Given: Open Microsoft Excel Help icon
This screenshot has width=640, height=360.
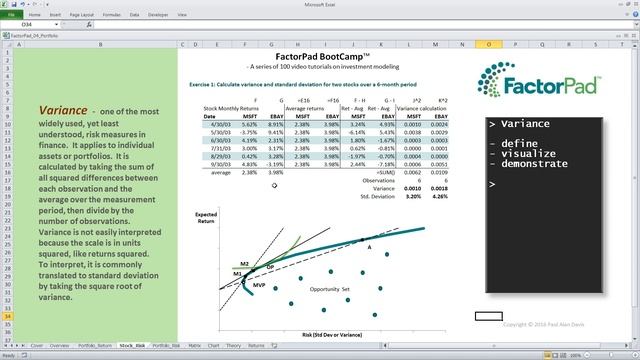Looking at the screenshot, I should [x=636, y=14].
